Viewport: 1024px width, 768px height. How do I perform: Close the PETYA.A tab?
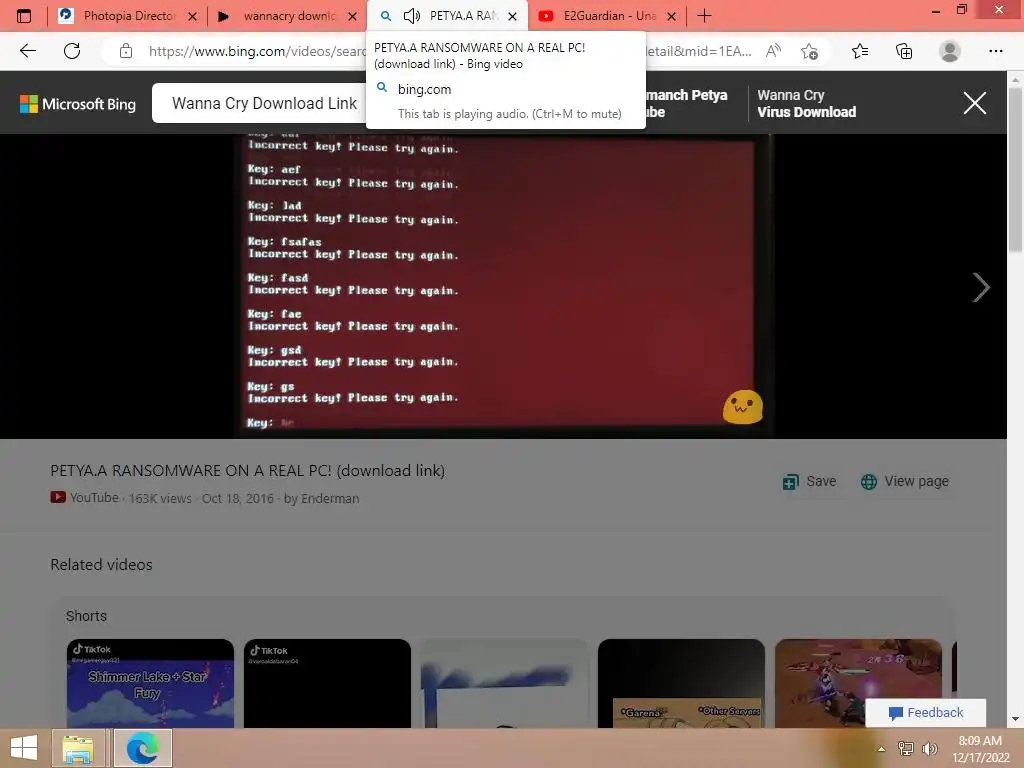[x=513, y=16]
